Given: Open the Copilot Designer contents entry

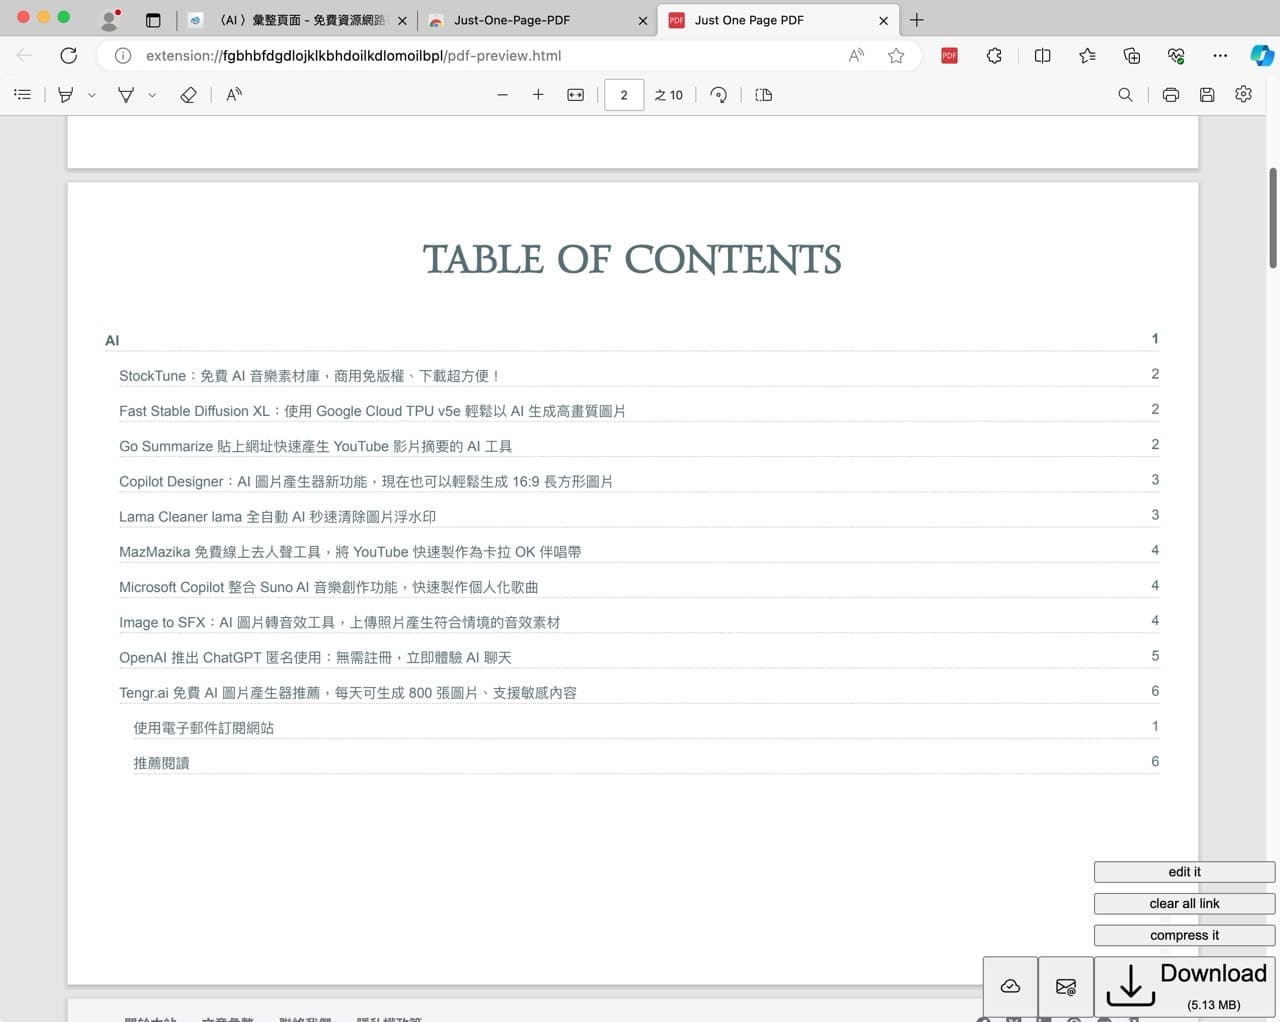Looking at the screenshot, I should point(639,481).
